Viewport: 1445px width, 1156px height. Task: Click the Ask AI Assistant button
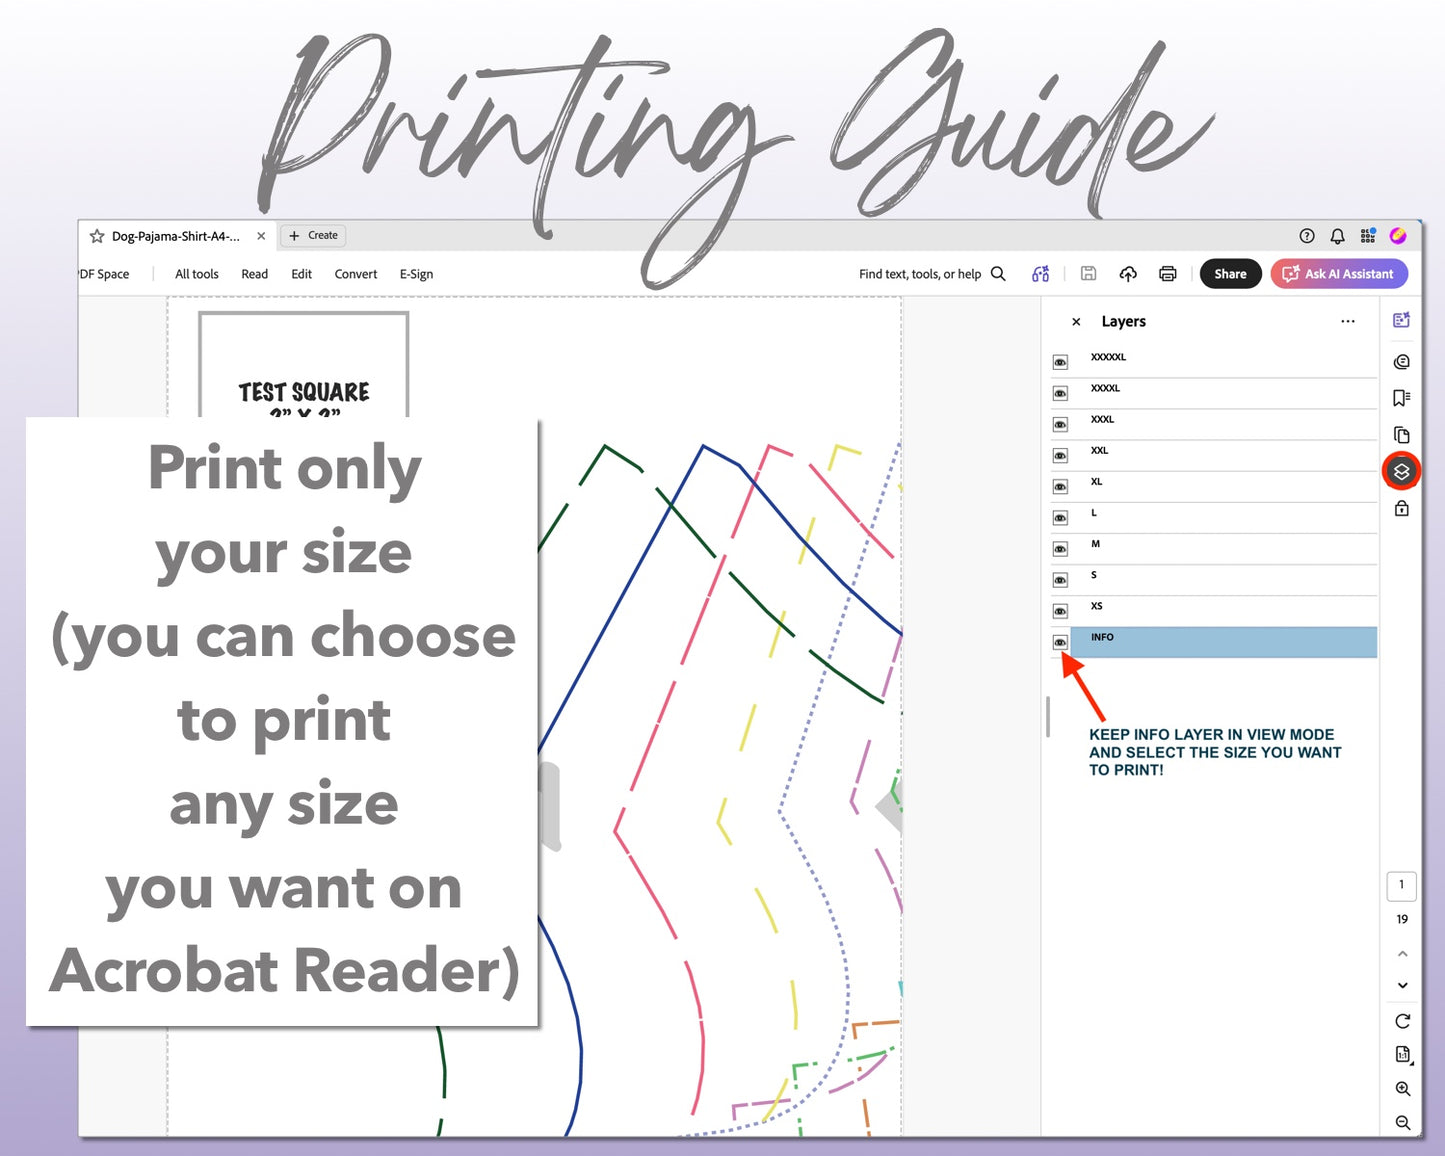click(1339, 274)
